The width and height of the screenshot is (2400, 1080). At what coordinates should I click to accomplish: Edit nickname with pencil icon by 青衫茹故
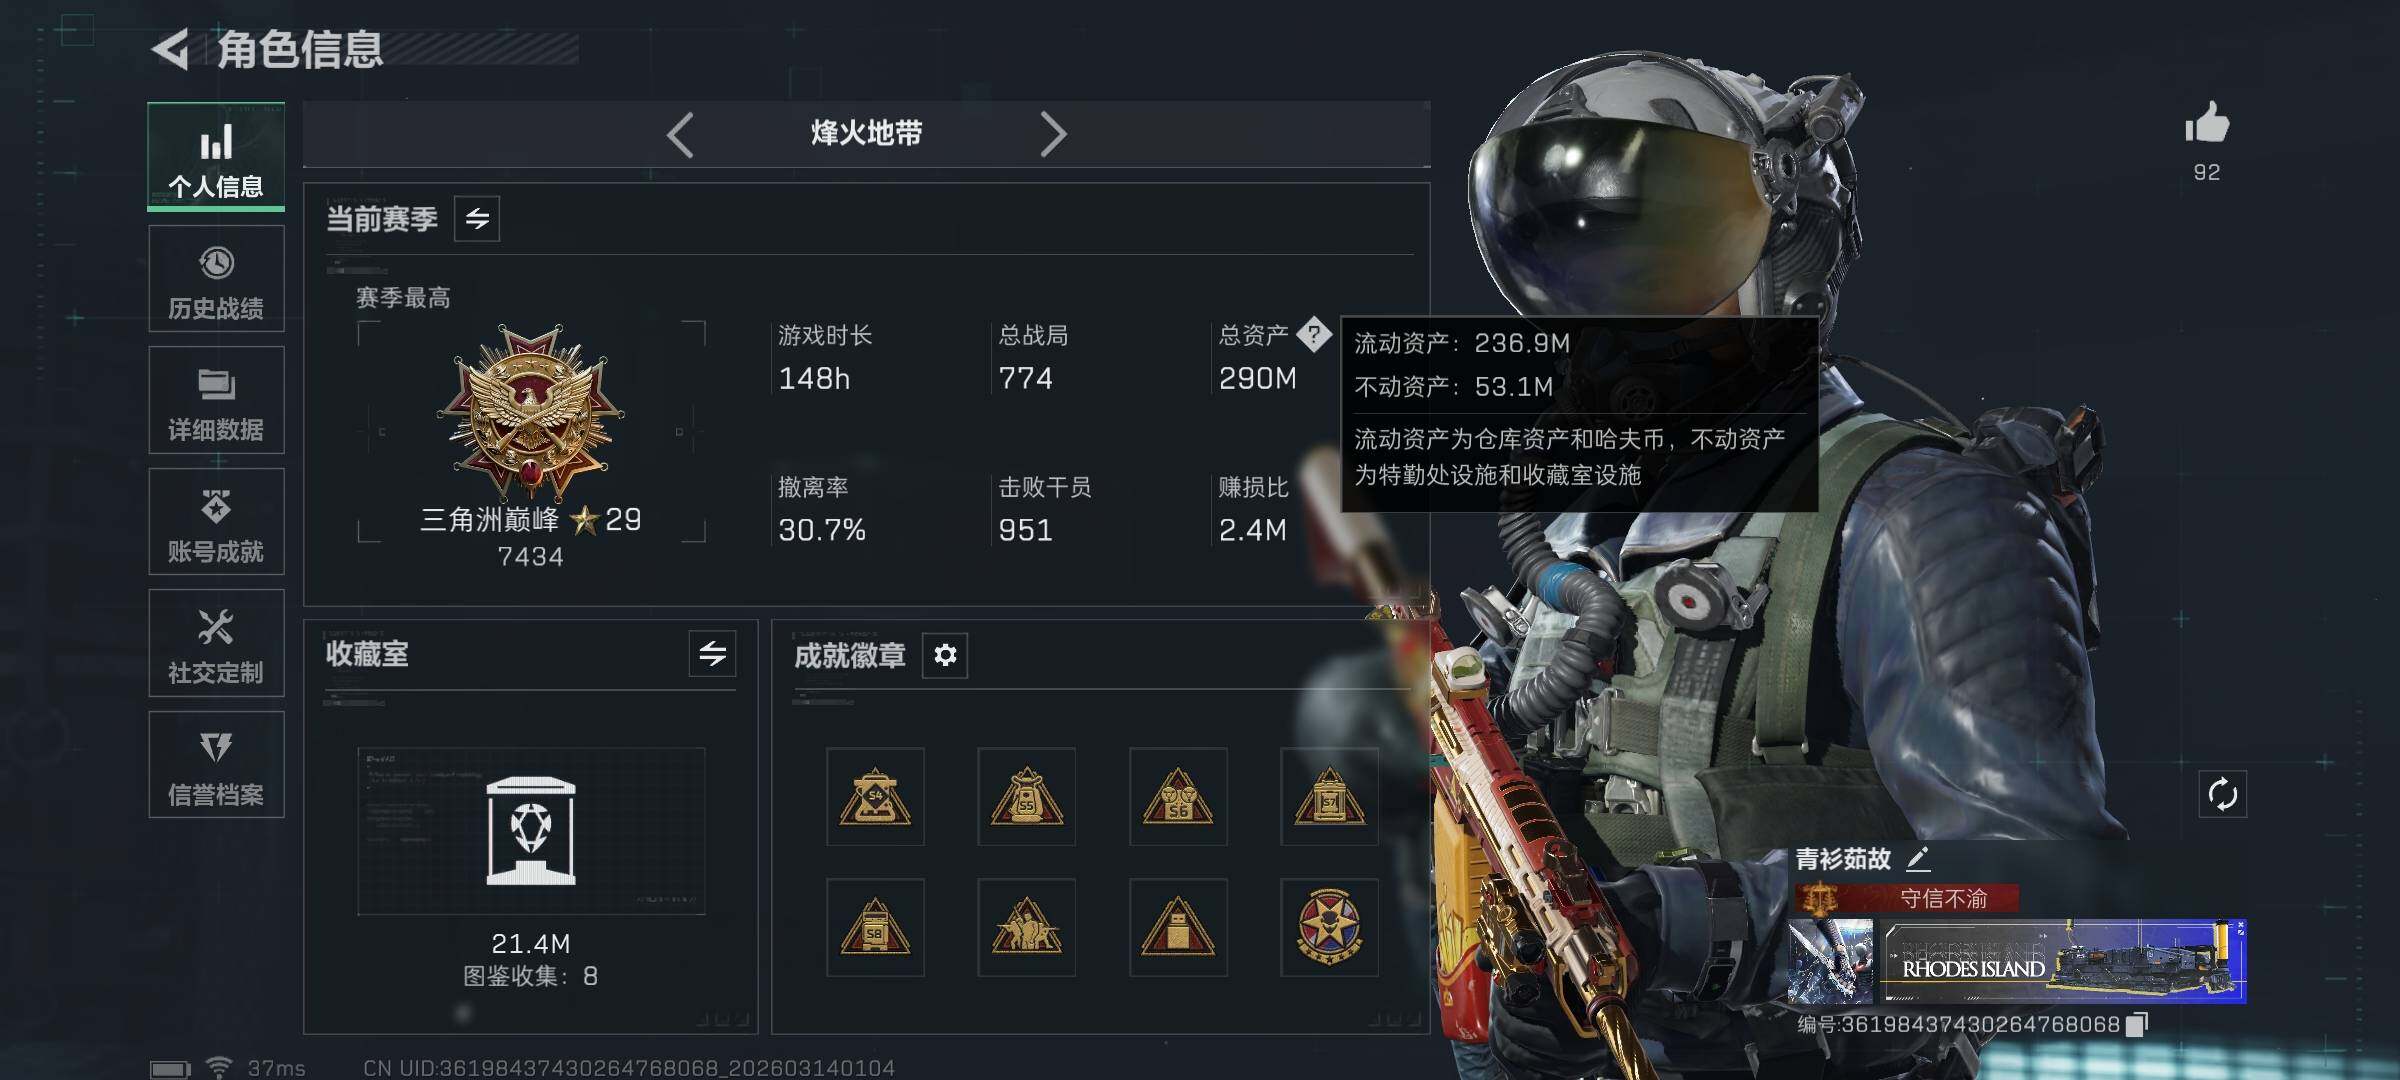(1917, 858)
